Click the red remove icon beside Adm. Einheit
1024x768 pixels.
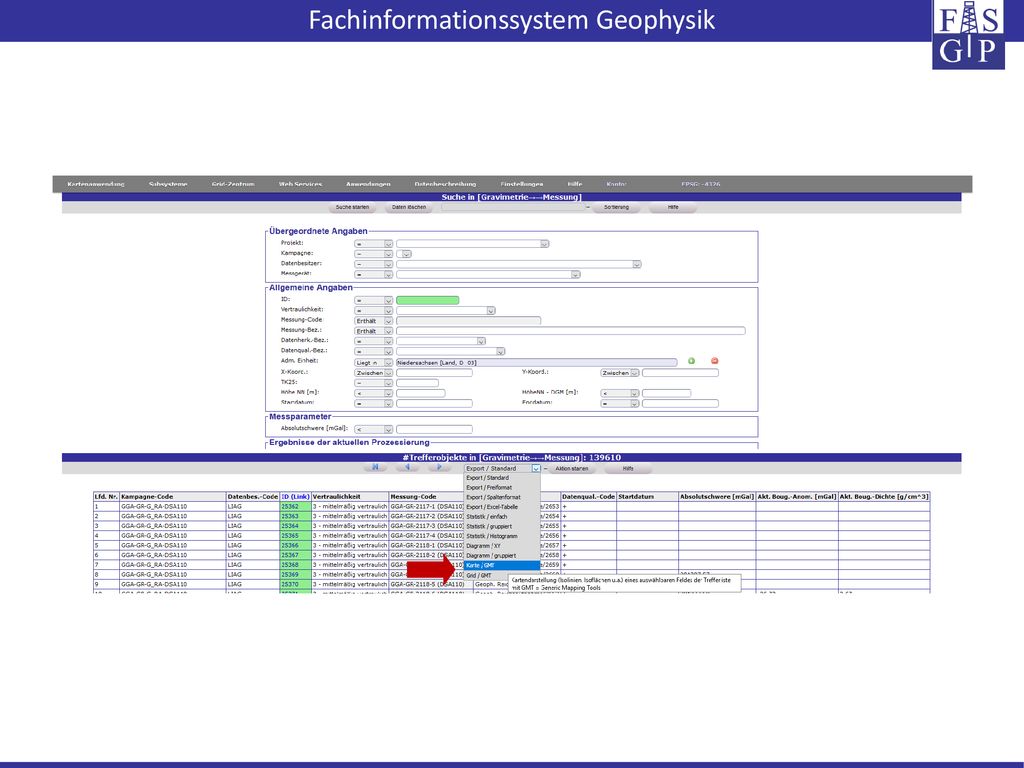tap(714, 361)
